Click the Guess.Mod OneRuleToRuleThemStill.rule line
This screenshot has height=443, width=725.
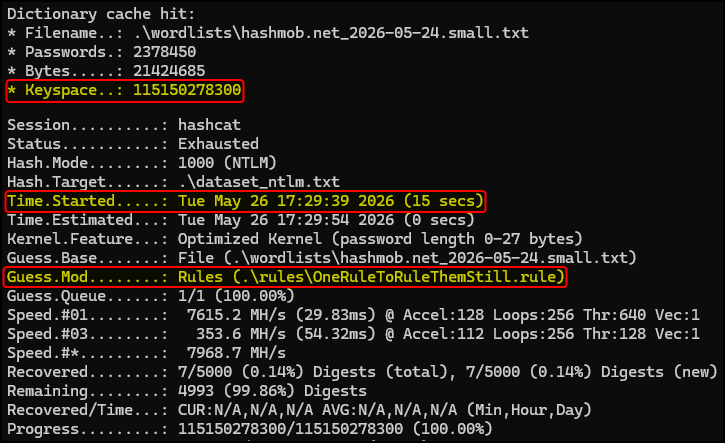(x=286, y=277)
